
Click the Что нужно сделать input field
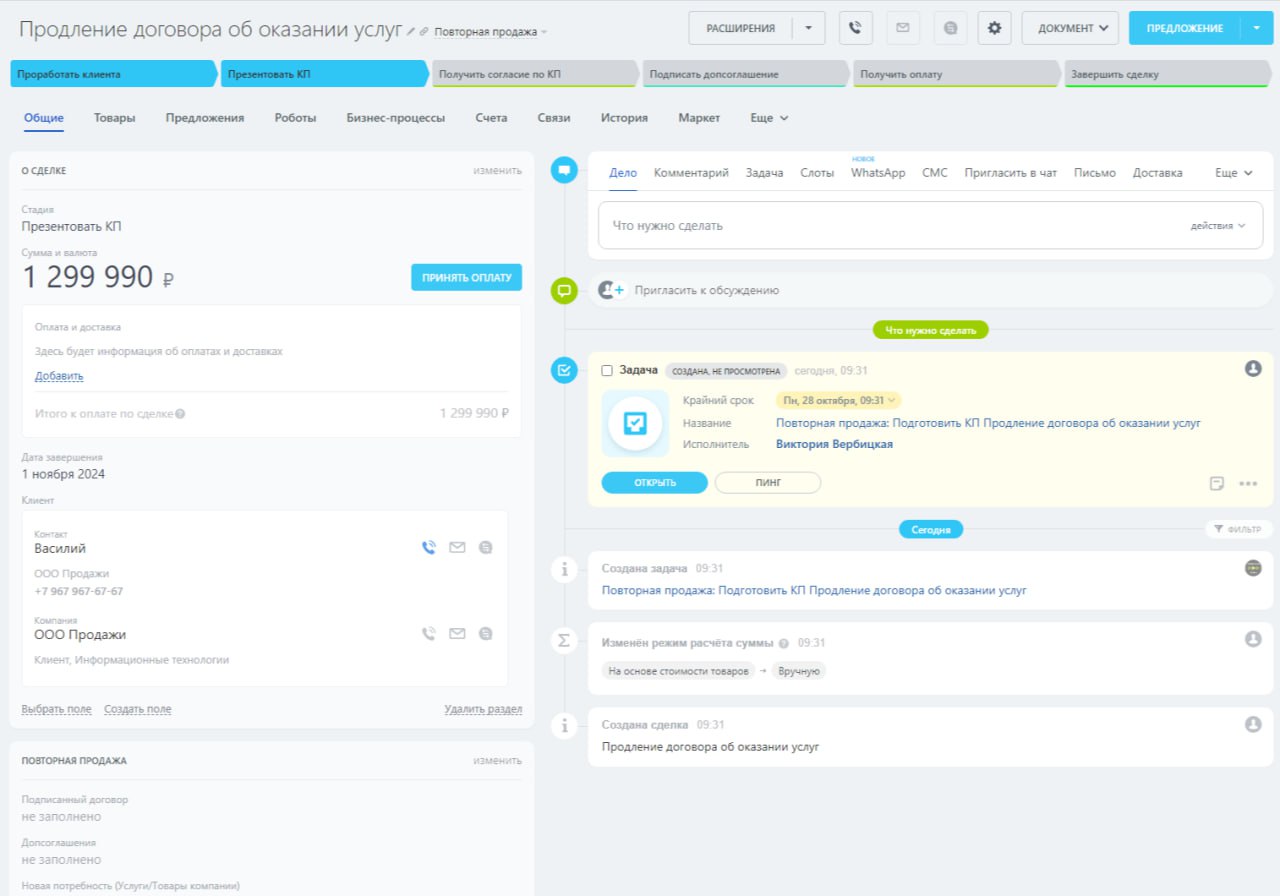coord(880,226)
